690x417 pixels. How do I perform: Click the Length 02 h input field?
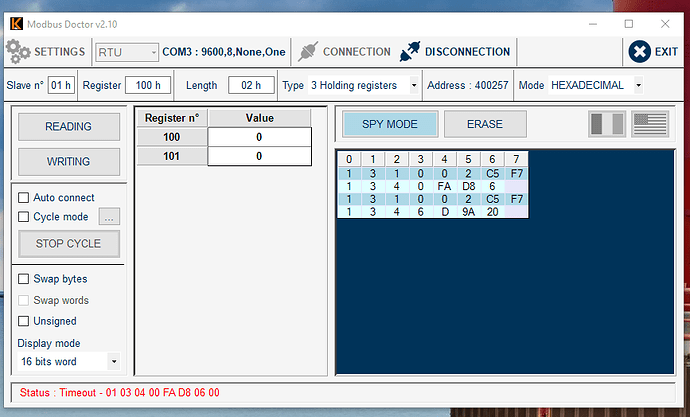pos(251,85)
